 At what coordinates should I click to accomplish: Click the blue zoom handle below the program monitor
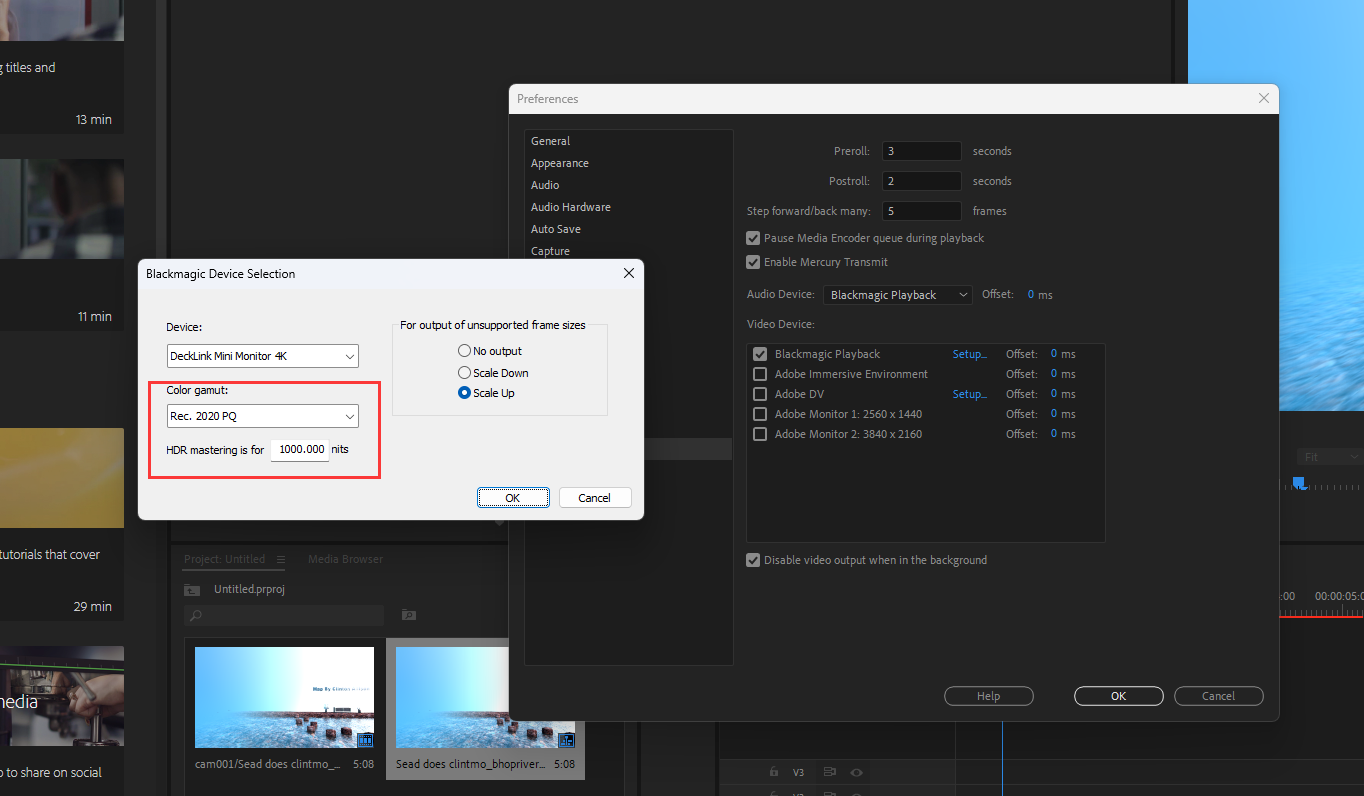point(1299,483)
